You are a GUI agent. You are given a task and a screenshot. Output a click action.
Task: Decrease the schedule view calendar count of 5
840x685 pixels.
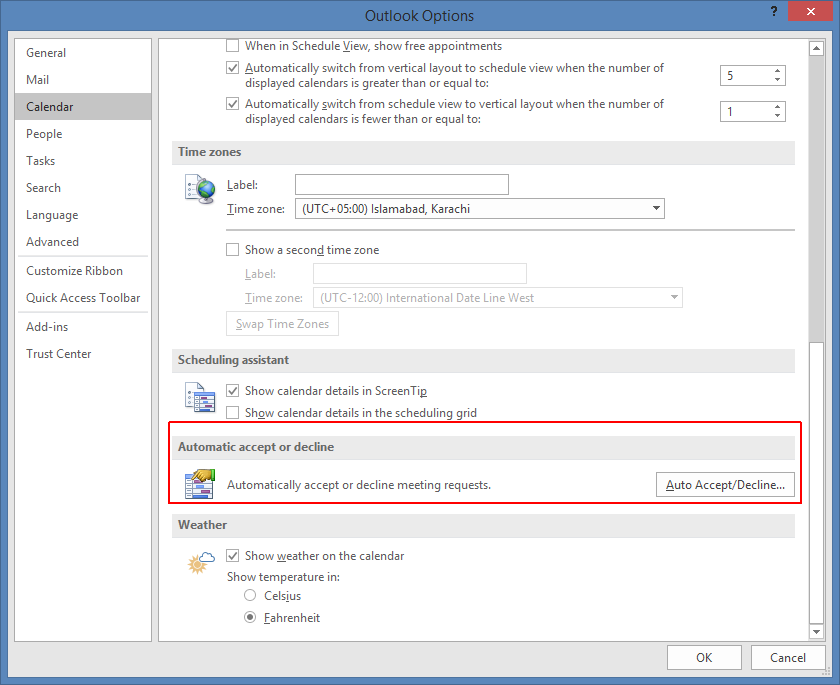[777, 80]
